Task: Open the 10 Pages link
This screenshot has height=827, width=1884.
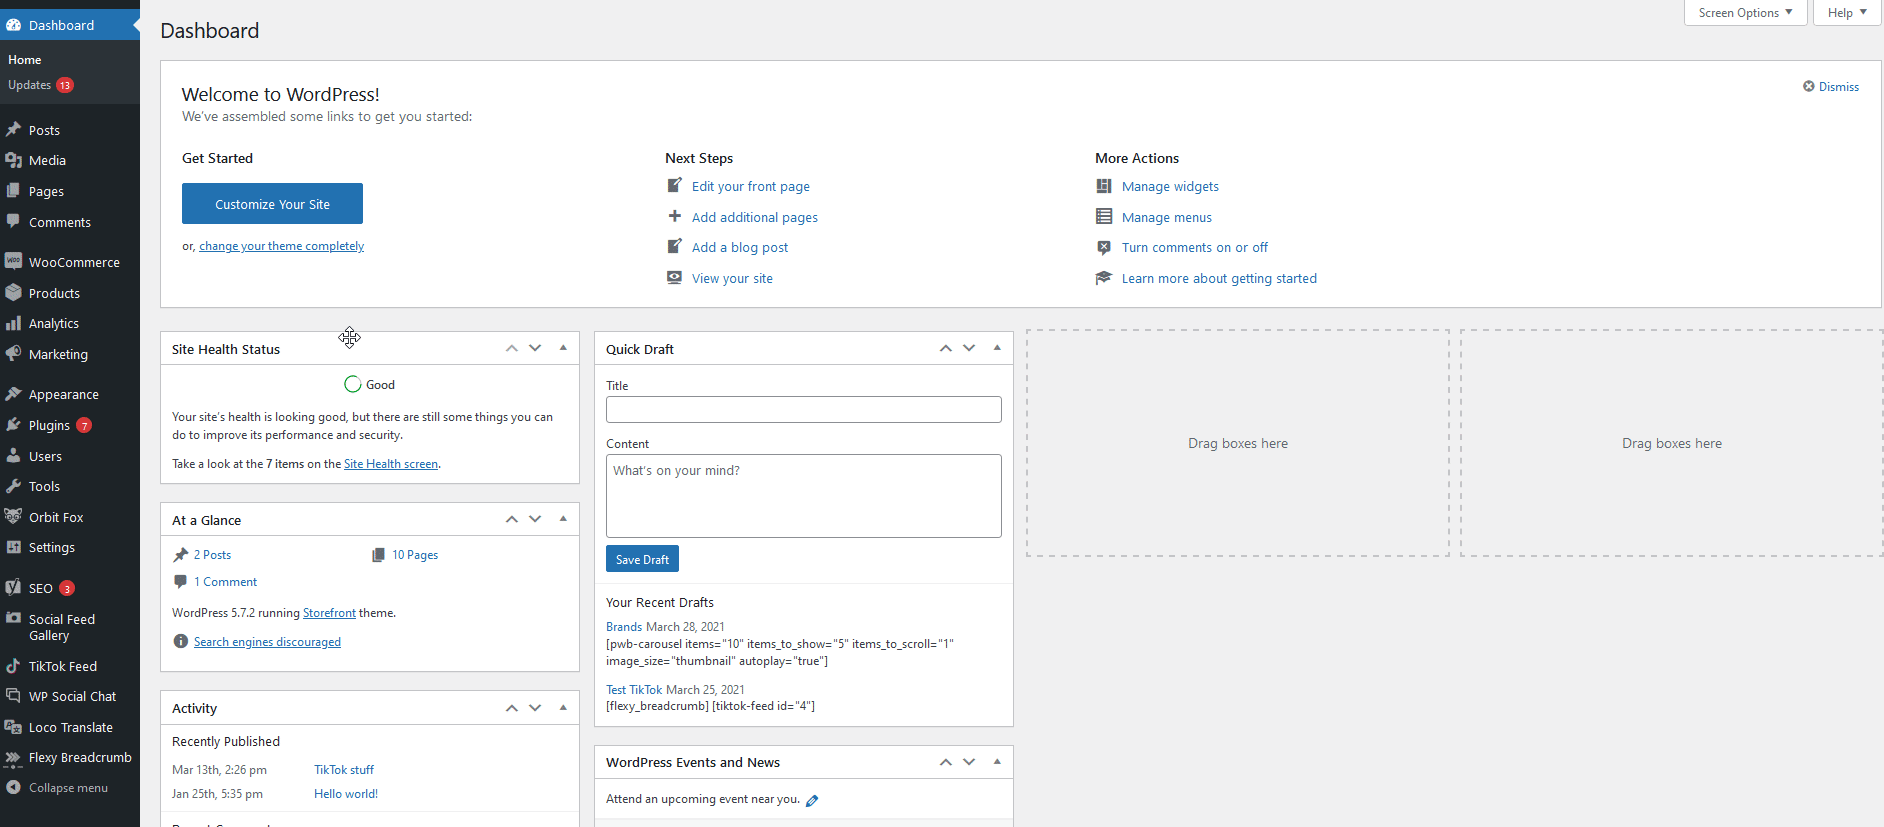Action: coord(415,555)
